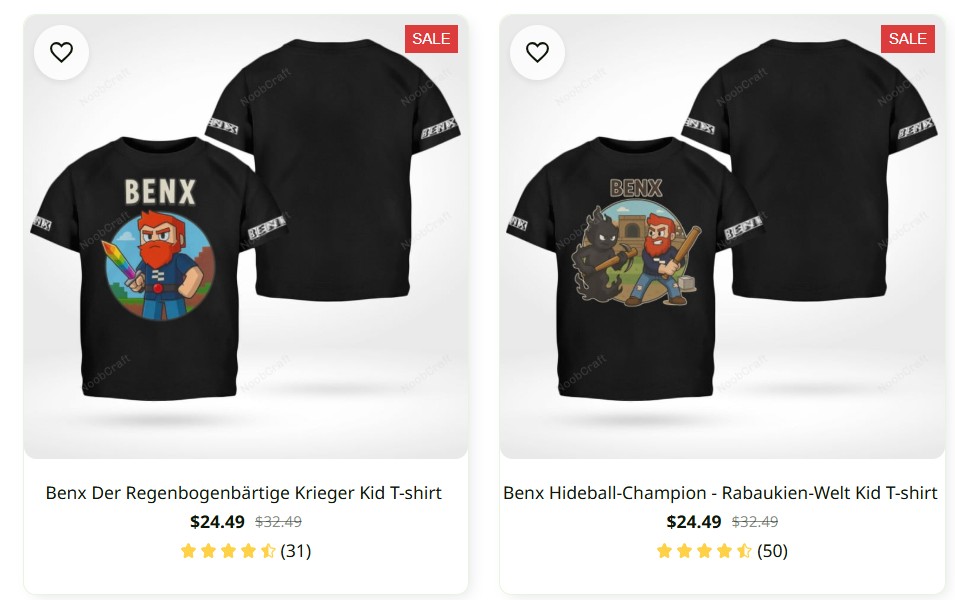This screenshot has height=600, width=955.
Task: Click star rating icons with 50 reviews
Action: (x=704, y=551)
